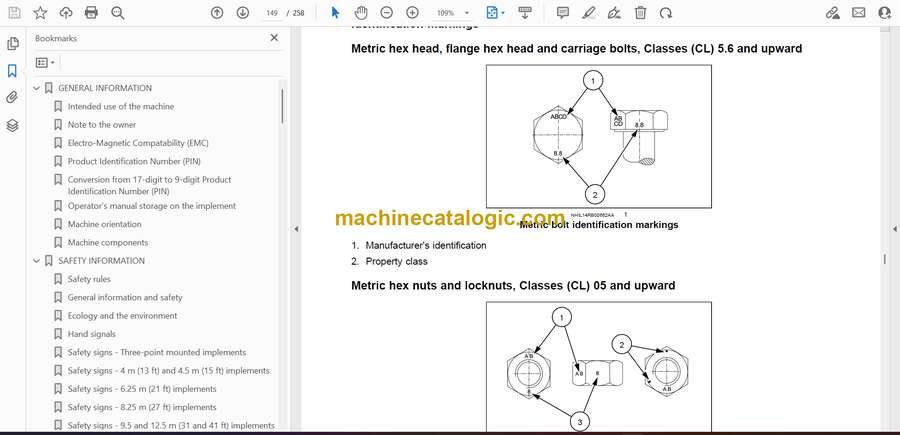Close the Bookmarks panel

274,38
